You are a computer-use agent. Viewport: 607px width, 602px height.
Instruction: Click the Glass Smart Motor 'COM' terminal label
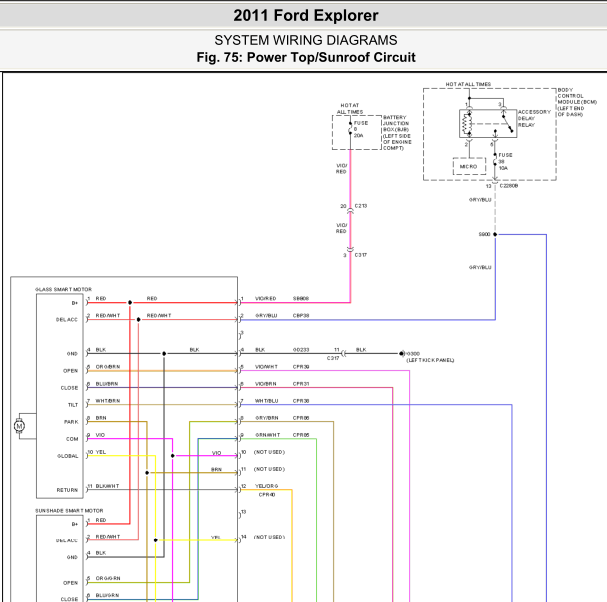click(x=72, y=439)
